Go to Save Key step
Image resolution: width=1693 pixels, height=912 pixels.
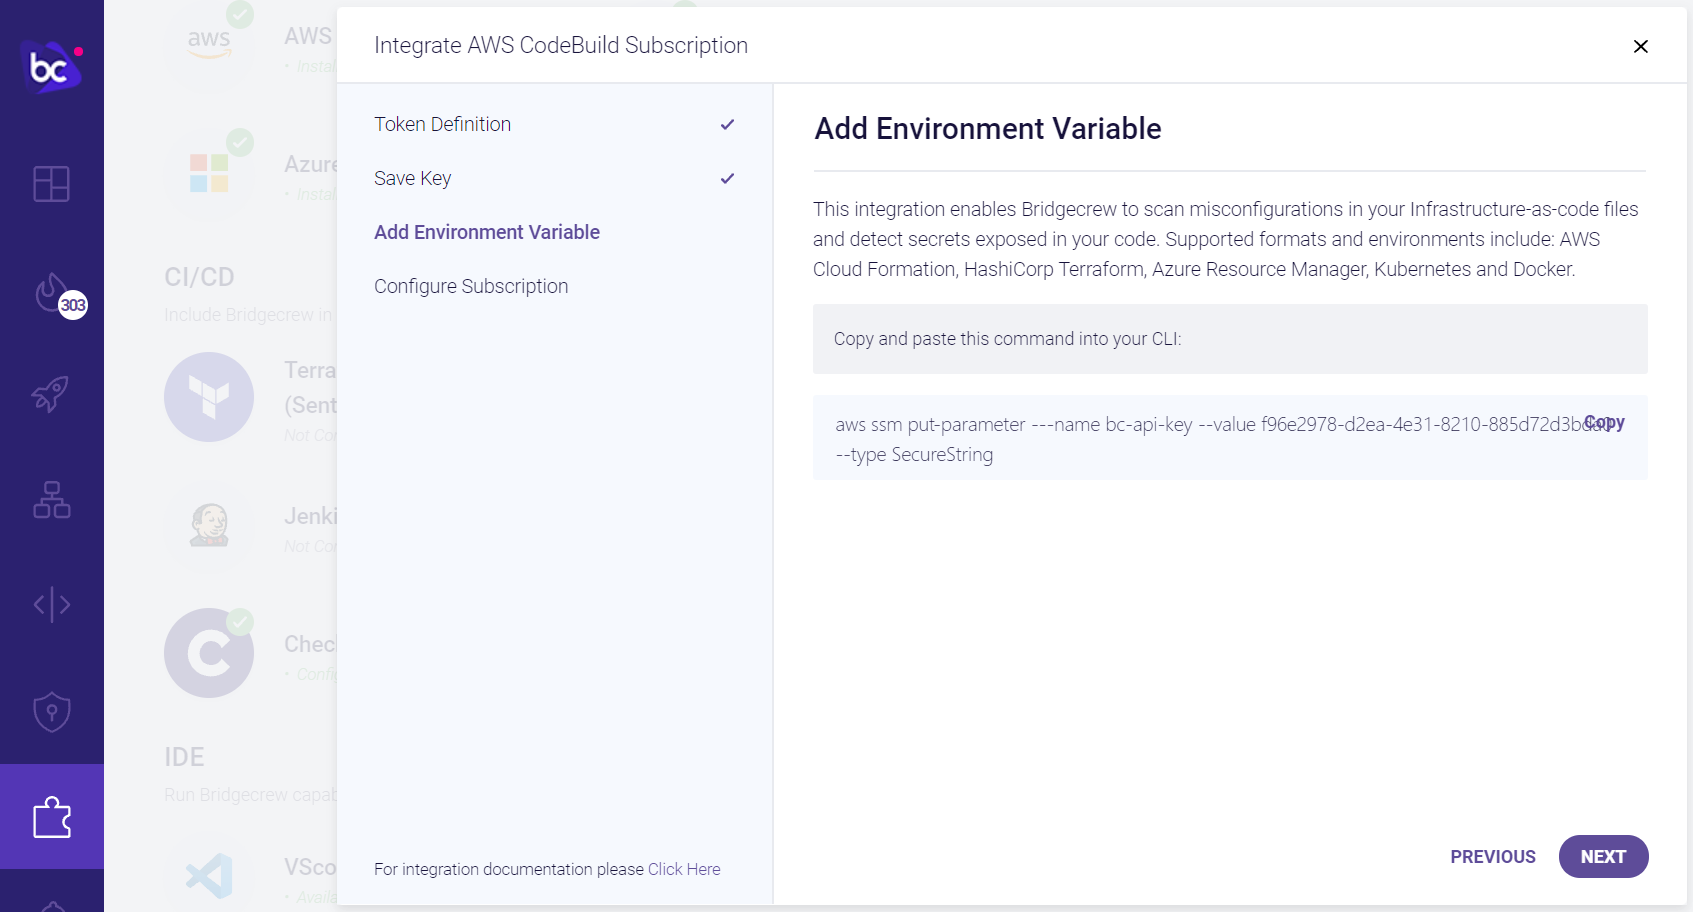(412, 178)
